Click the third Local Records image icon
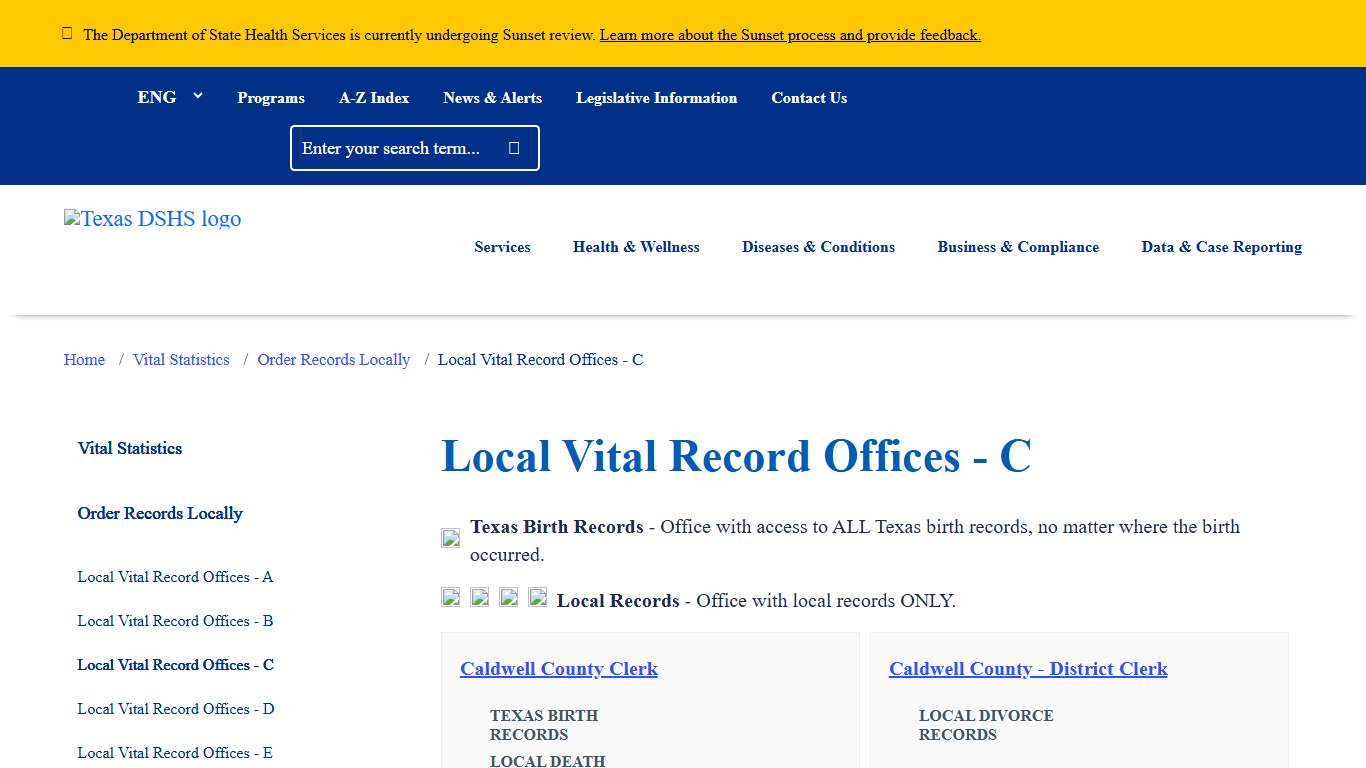 508,597
